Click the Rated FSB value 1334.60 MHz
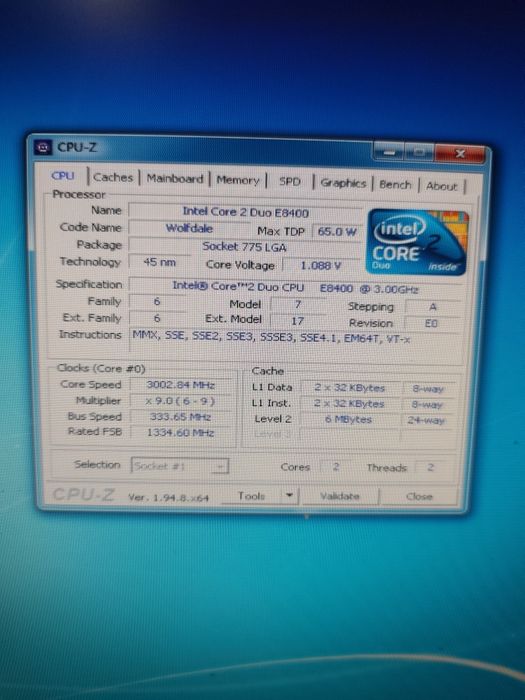This screenshot has height=700, width=525. [x=181, y=433]
